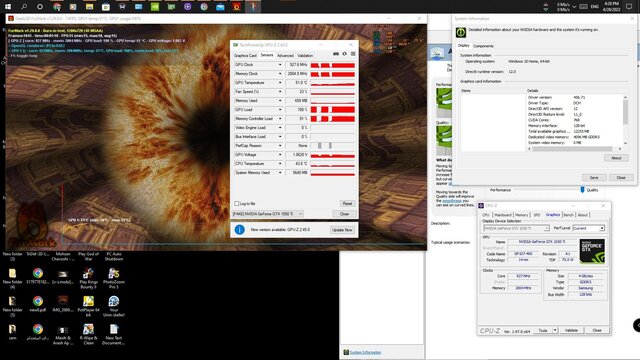Click the NVIDIA logo in System Information header
640x360 pixels.
[461, 32]
